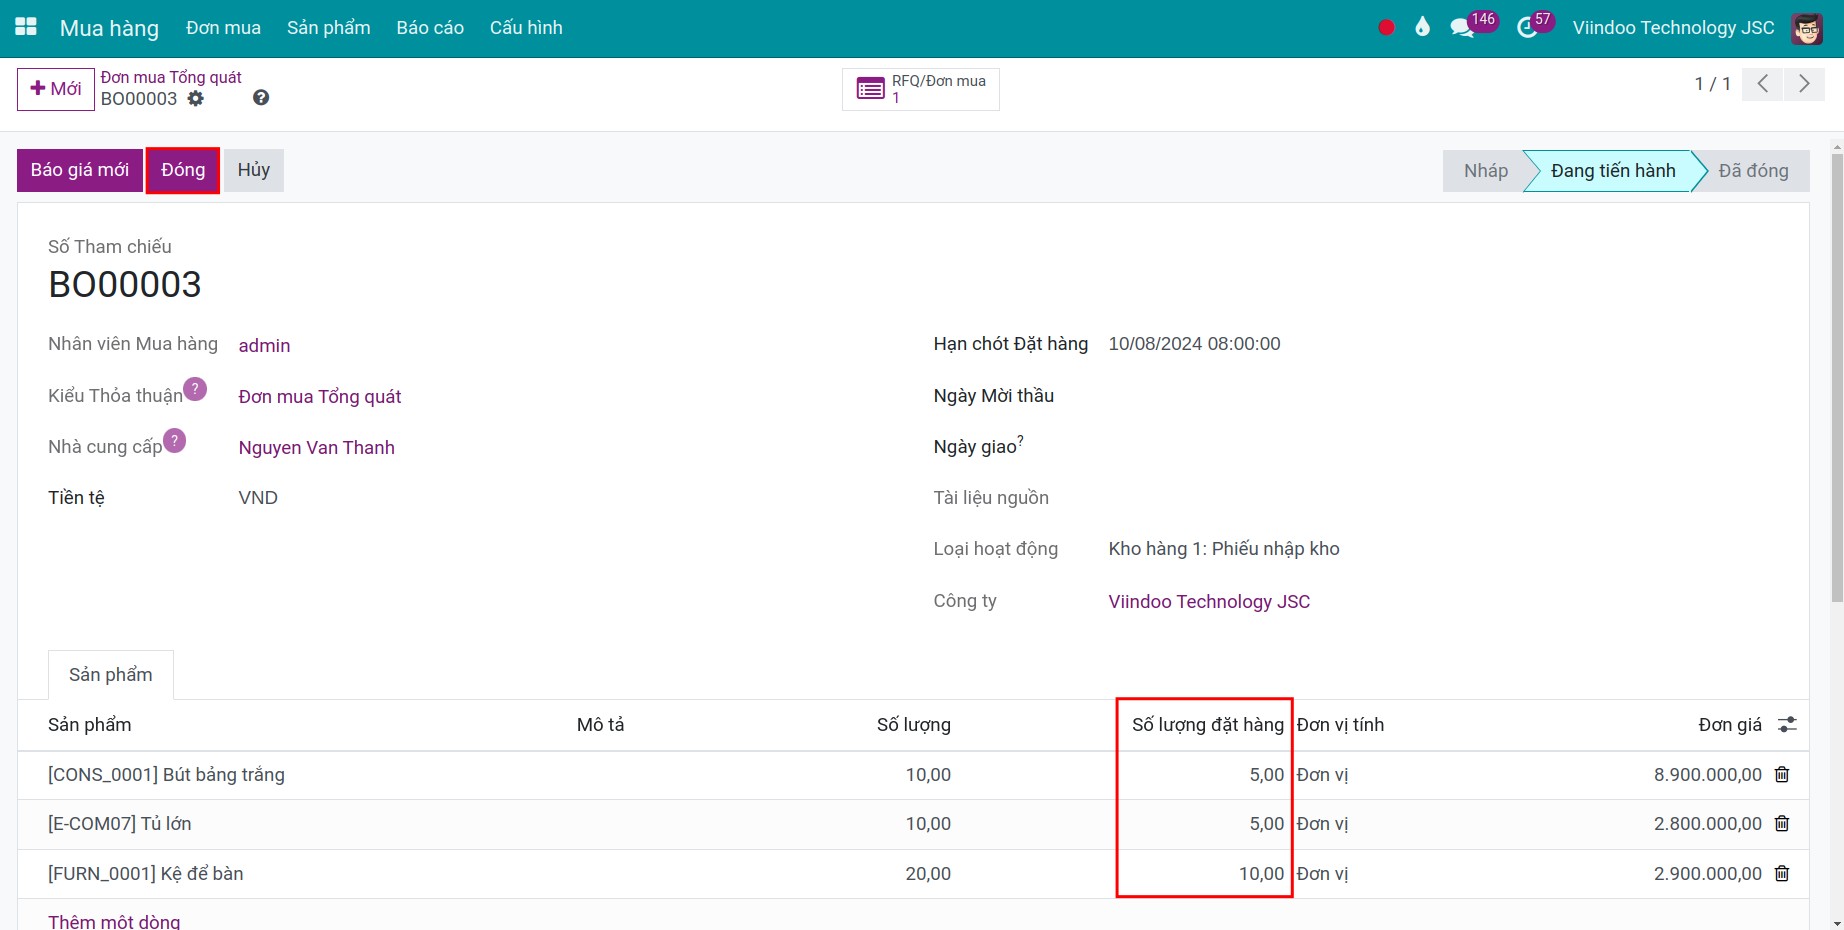Click the Mua hàng app title
Viewport: 1844px width, 930px height.
(109, 28)
